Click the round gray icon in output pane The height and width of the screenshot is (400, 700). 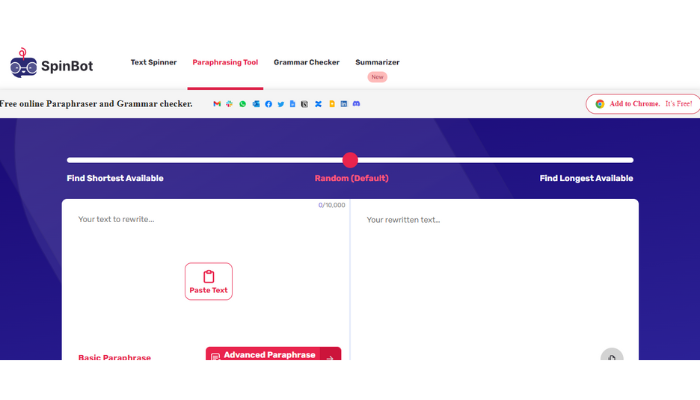612,354
